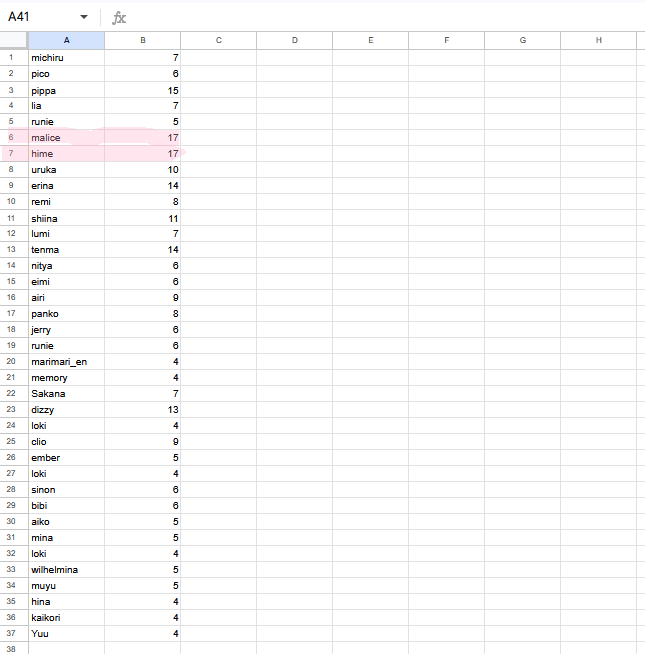Click cell containing uruka

pos(66,170)
